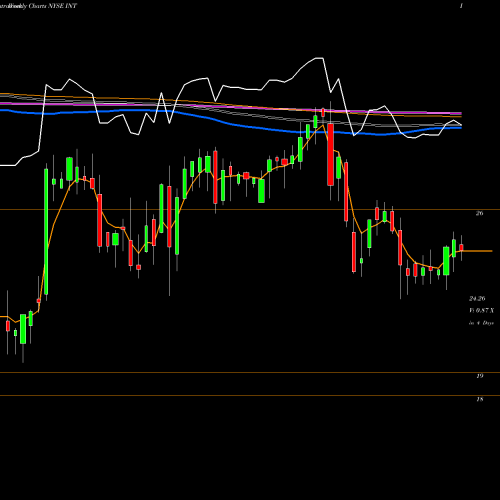
Task: Click the 'V: 0.87 X' volume text
Action: (x=481, y=310)
